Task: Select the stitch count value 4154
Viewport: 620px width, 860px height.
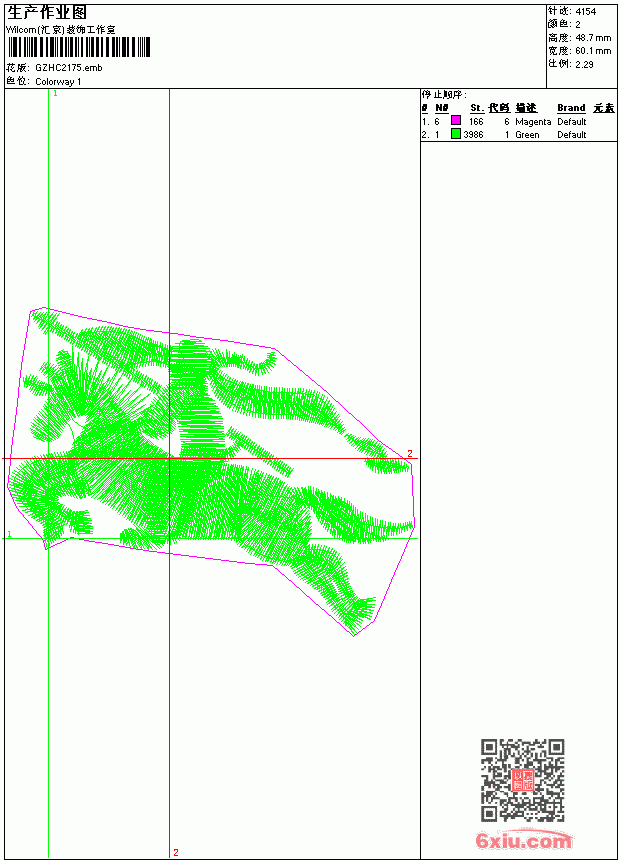Action: click(585, 12)
